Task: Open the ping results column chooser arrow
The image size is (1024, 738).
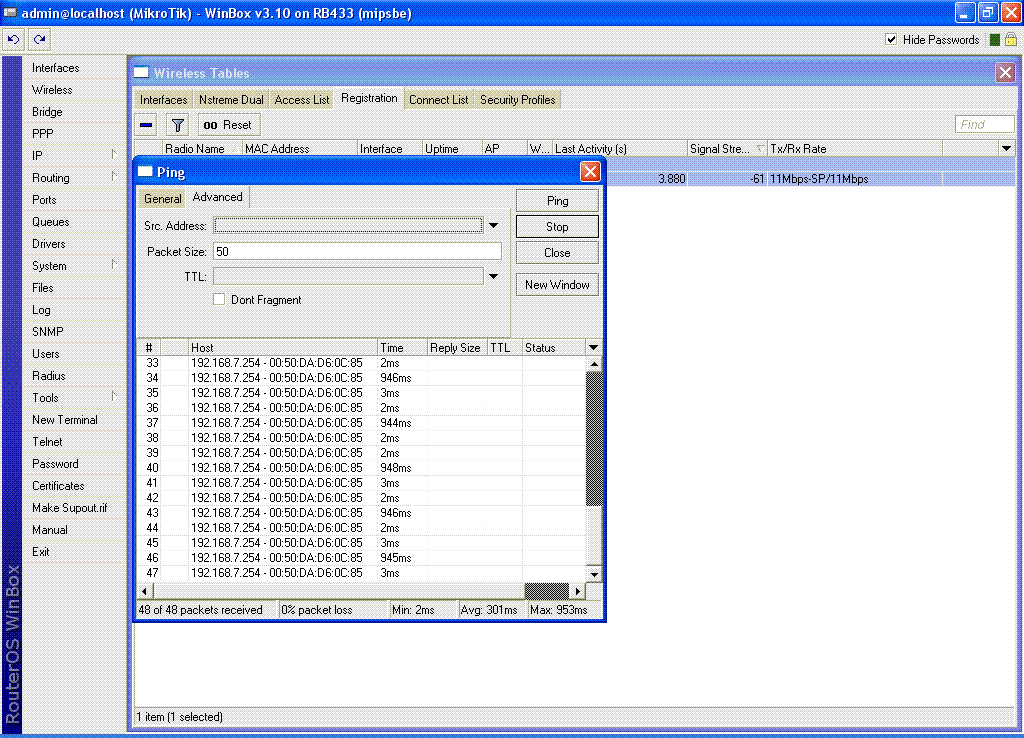Action: click(593, 347)
